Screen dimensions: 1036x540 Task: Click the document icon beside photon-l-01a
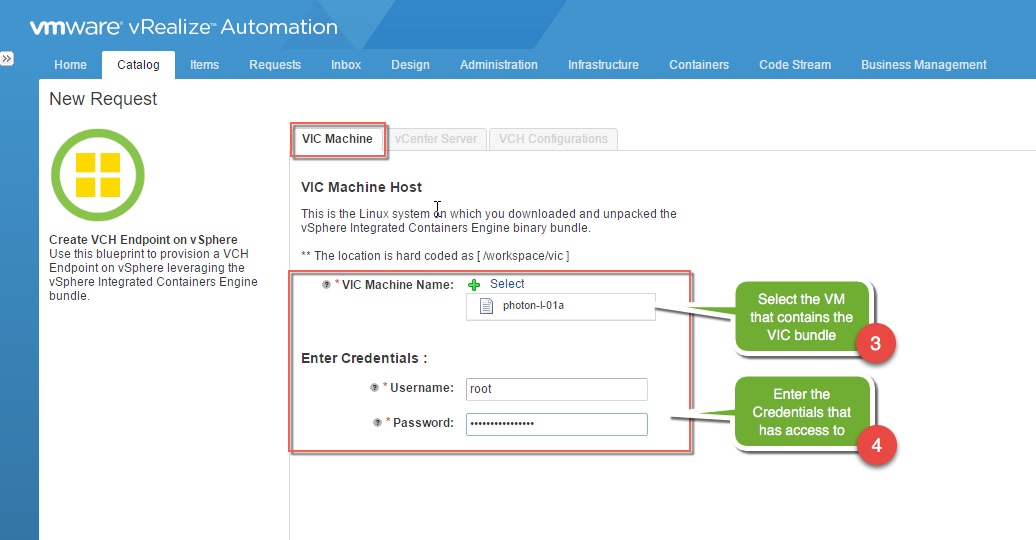click(x=486, y=306)
